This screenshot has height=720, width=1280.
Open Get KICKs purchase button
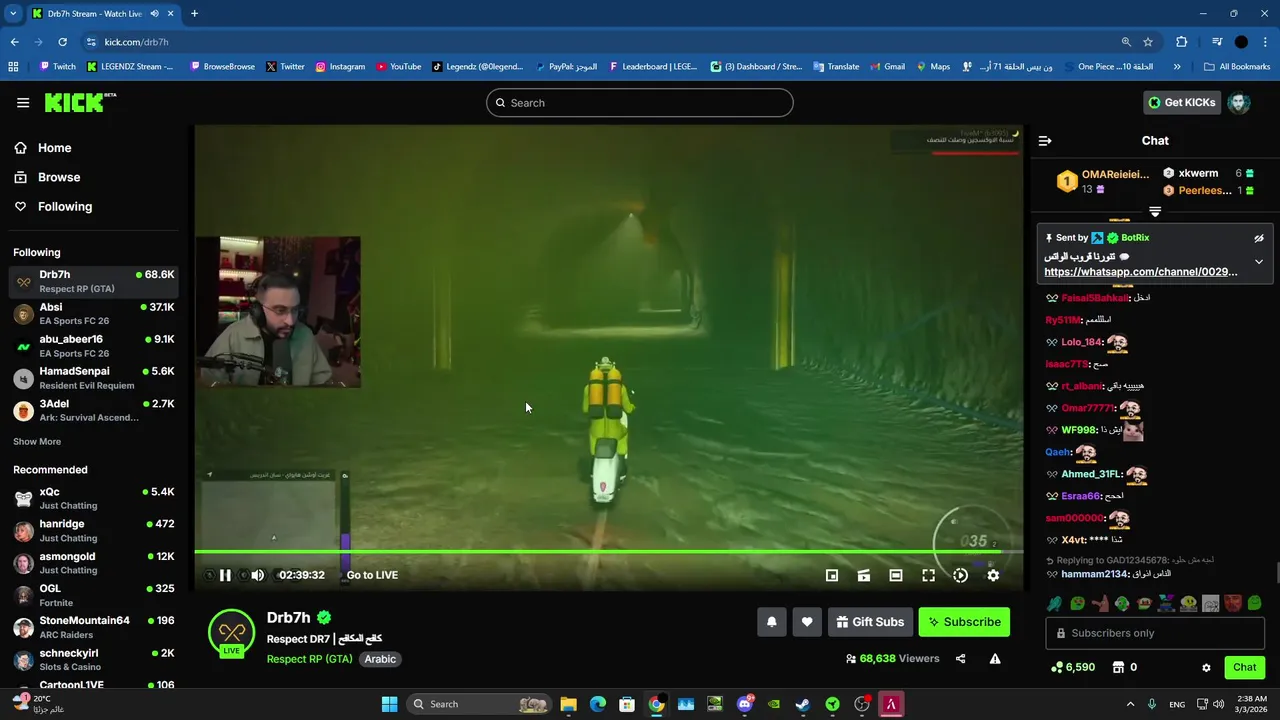(x=1182, y=103)
